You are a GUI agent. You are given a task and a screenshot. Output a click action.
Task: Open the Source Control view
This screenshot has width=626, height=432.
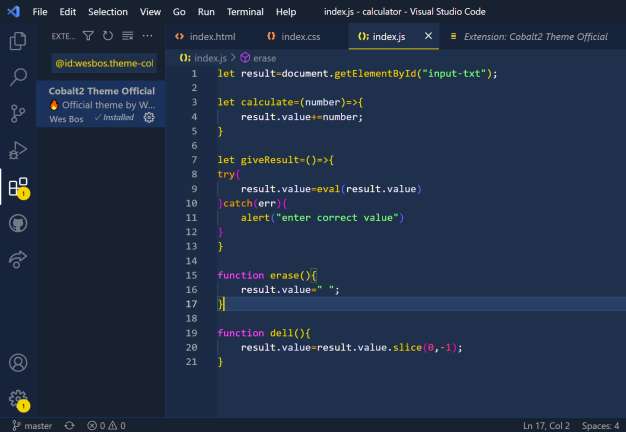(x=18, y=113)
